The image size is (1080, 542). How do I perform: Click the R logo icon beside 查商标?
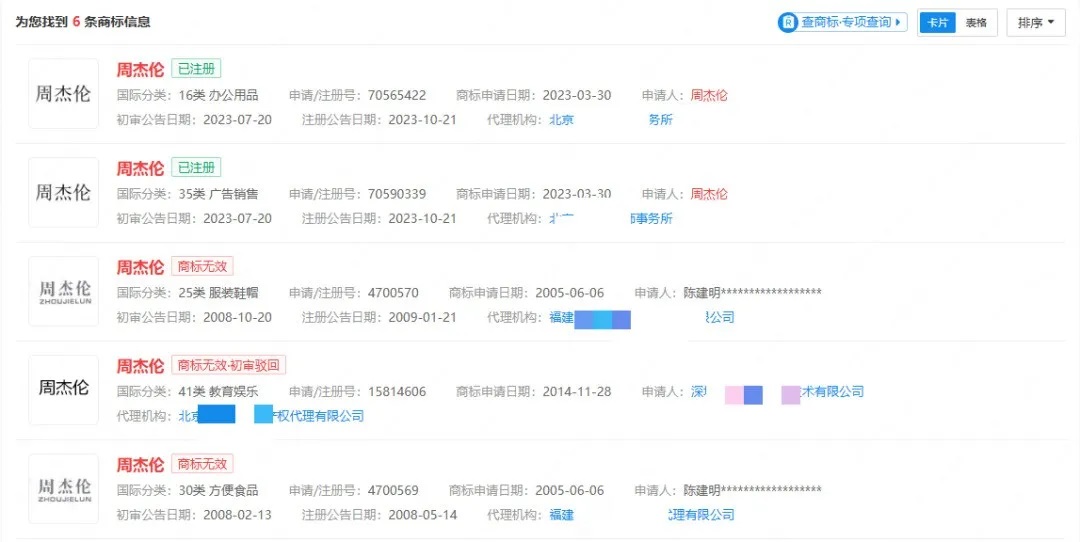[787, 22]
